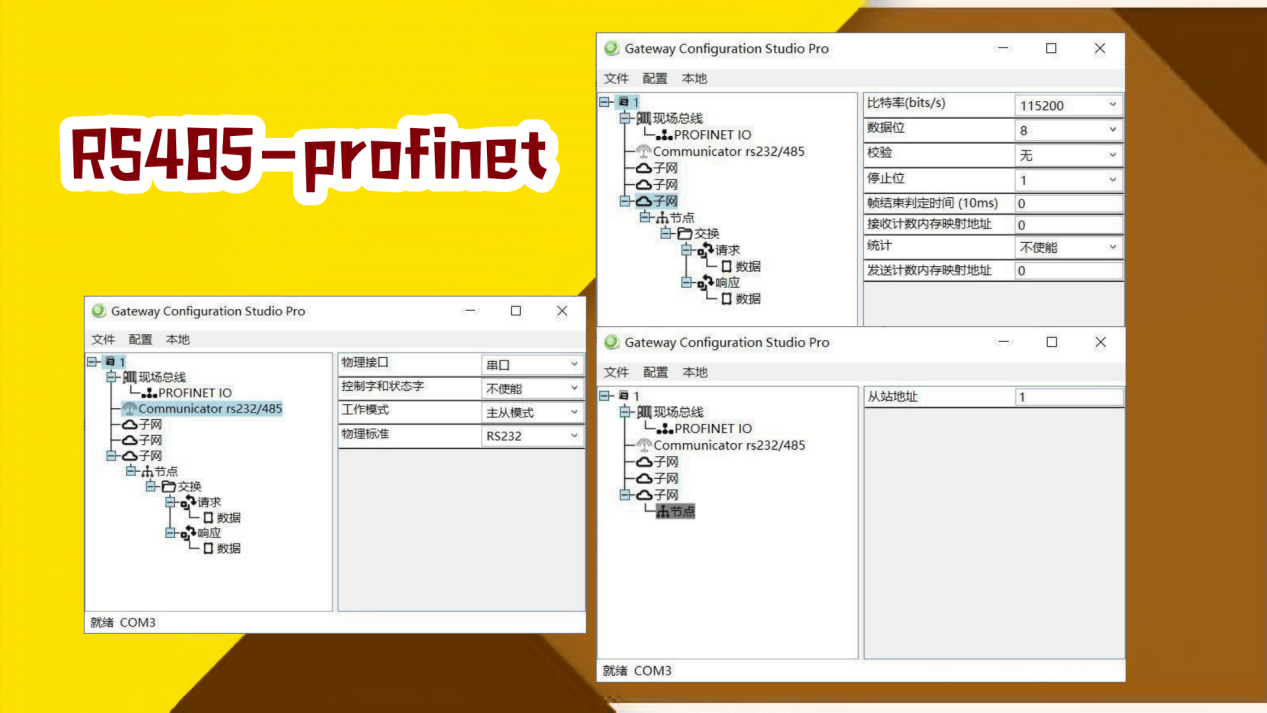Open the 停止位 dropdown
This screenshot has width=1267, height=713.
pos(1069,180)
